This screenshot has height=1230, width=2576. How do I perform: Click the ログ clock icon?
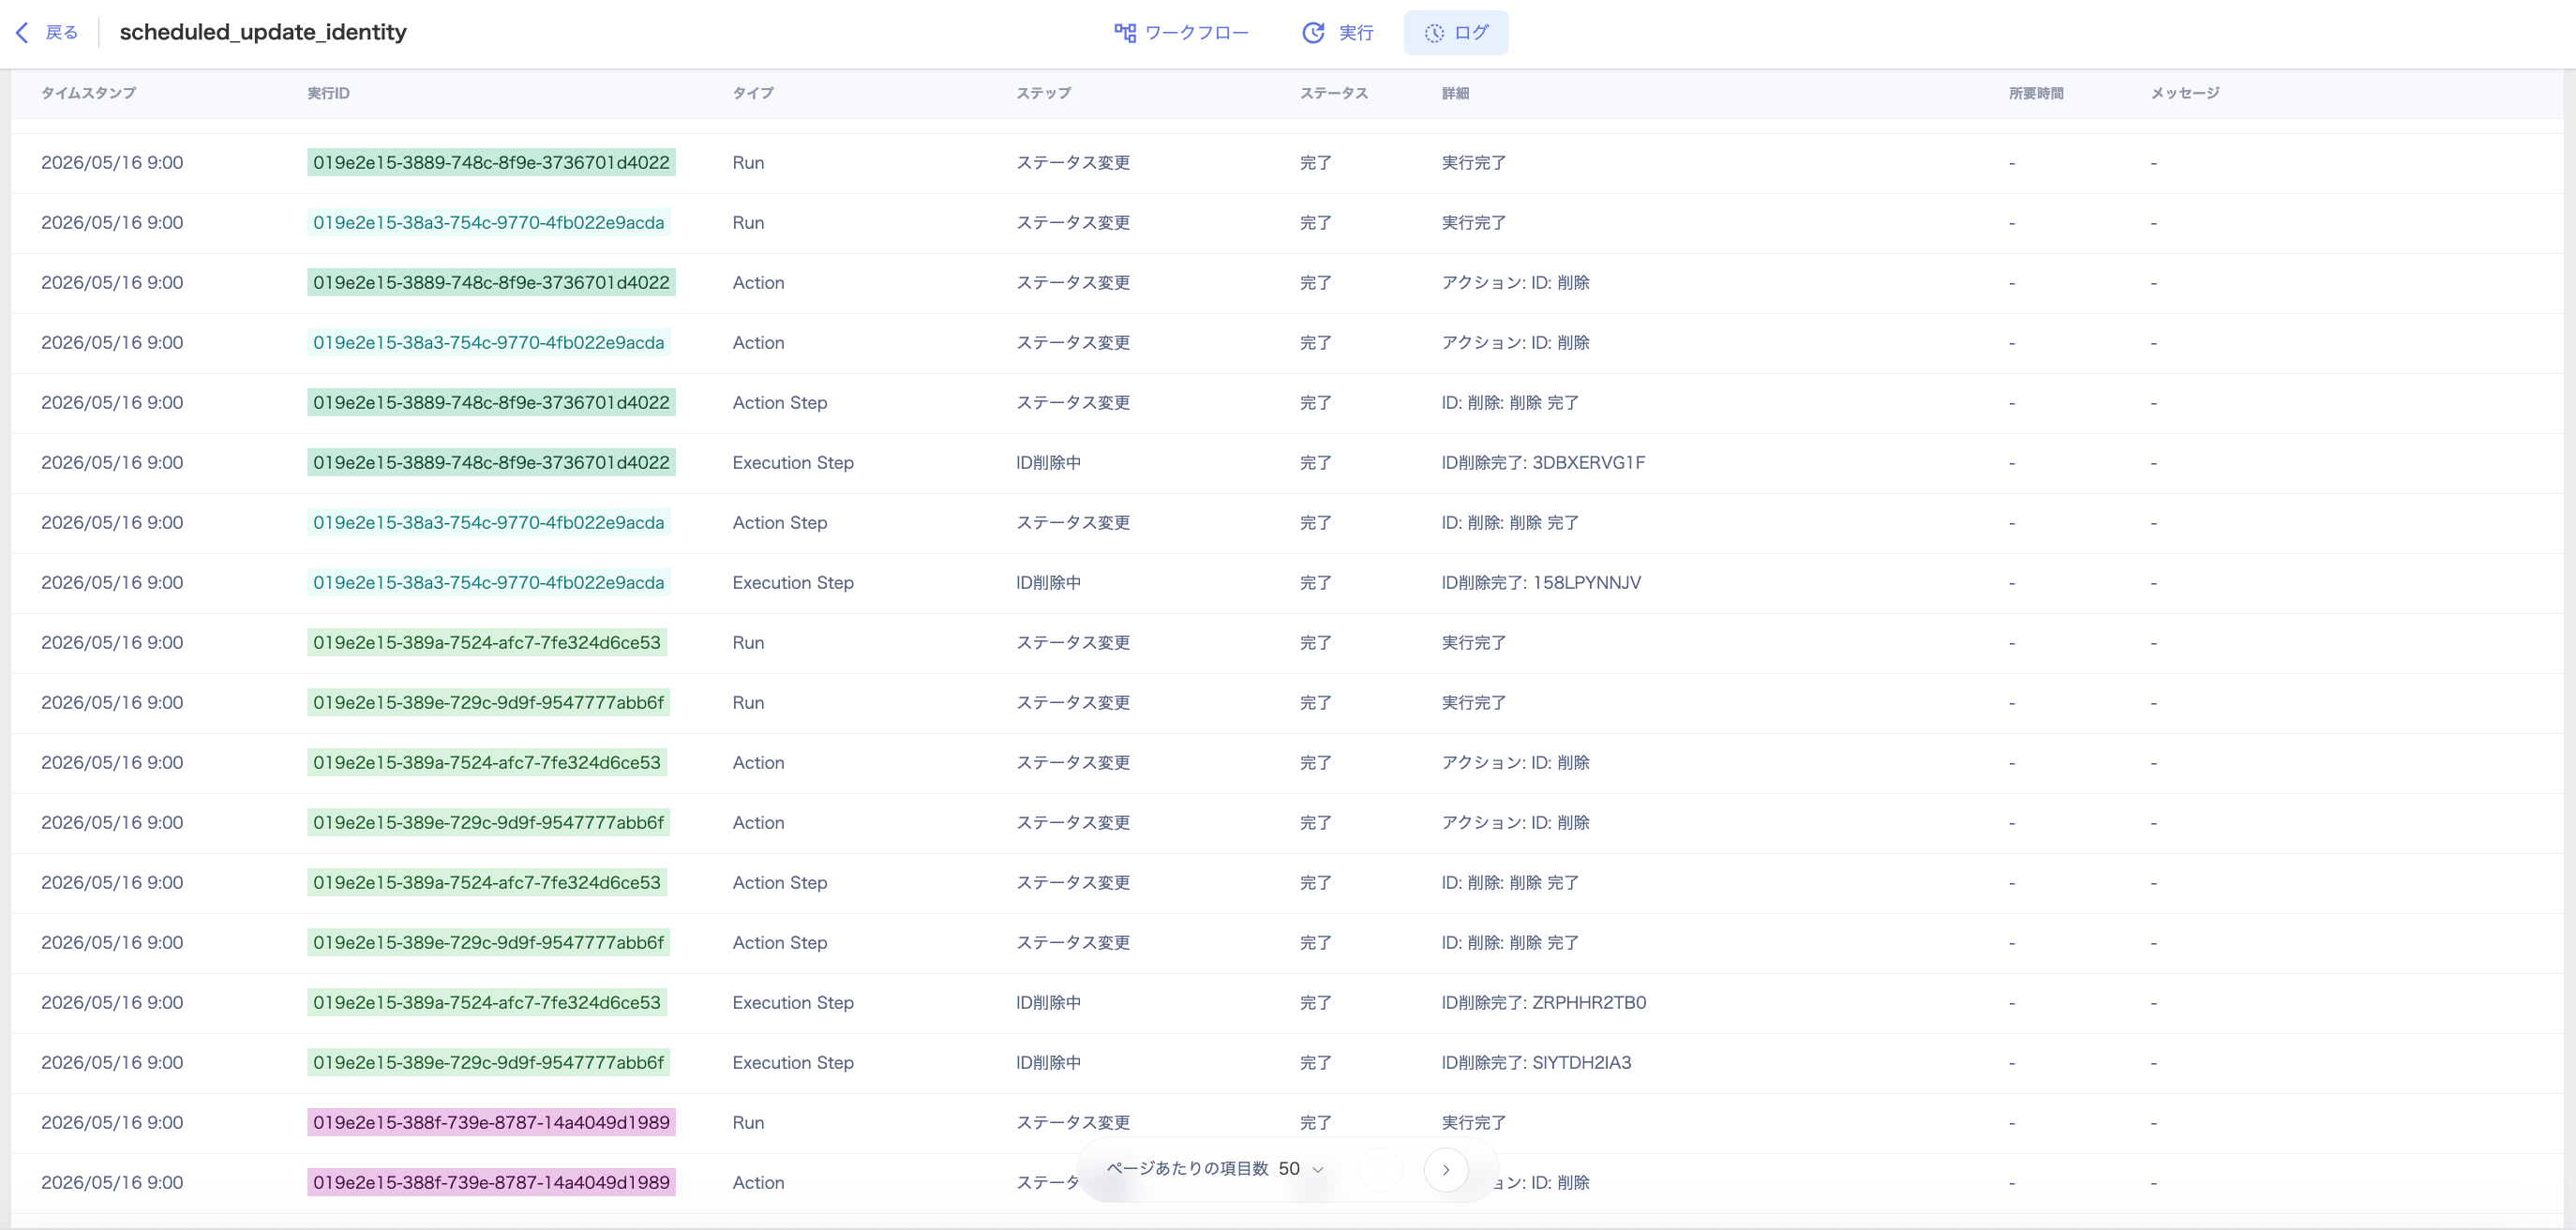[x=1434, y=33]
